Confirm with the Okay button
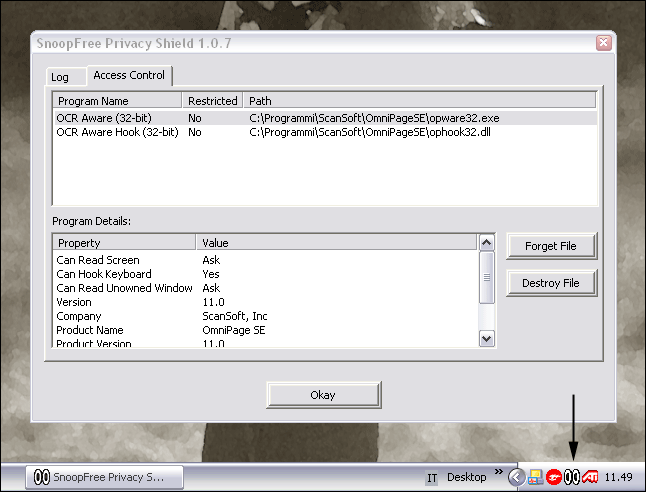The image size is (646, 492). pos(323,395)
